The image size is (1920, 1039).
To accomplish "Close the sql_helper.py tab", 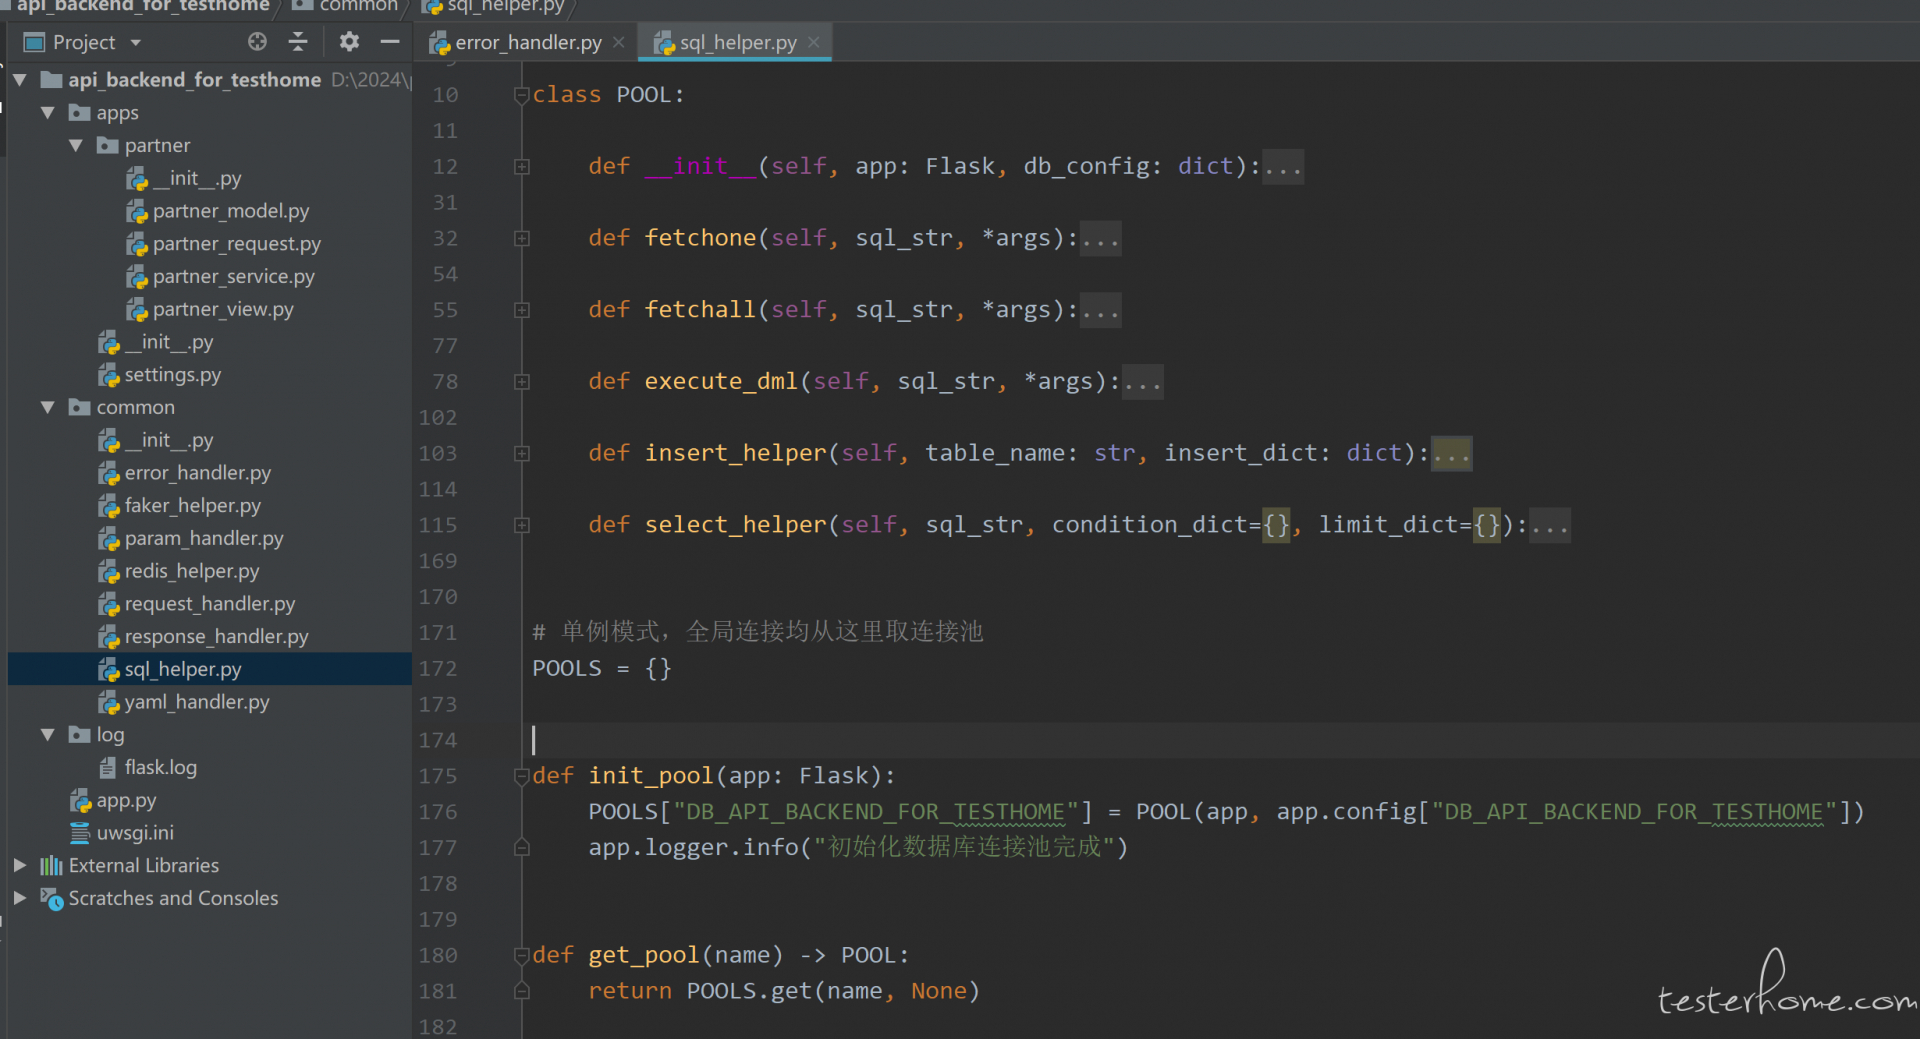I will [814, 42].
